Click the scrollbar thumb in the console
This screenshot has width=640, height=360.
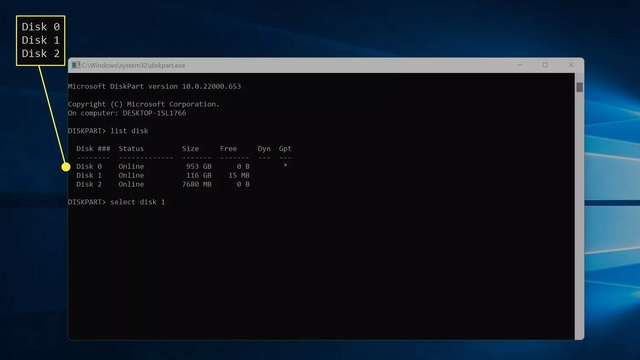(x=579, y=87)
